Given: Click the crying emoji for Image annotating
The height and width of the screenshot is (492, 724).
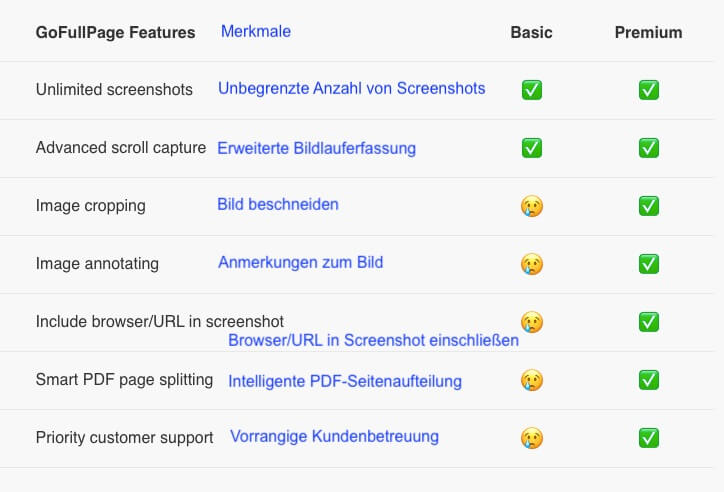Looking at the screenshot, I should 531,264.
